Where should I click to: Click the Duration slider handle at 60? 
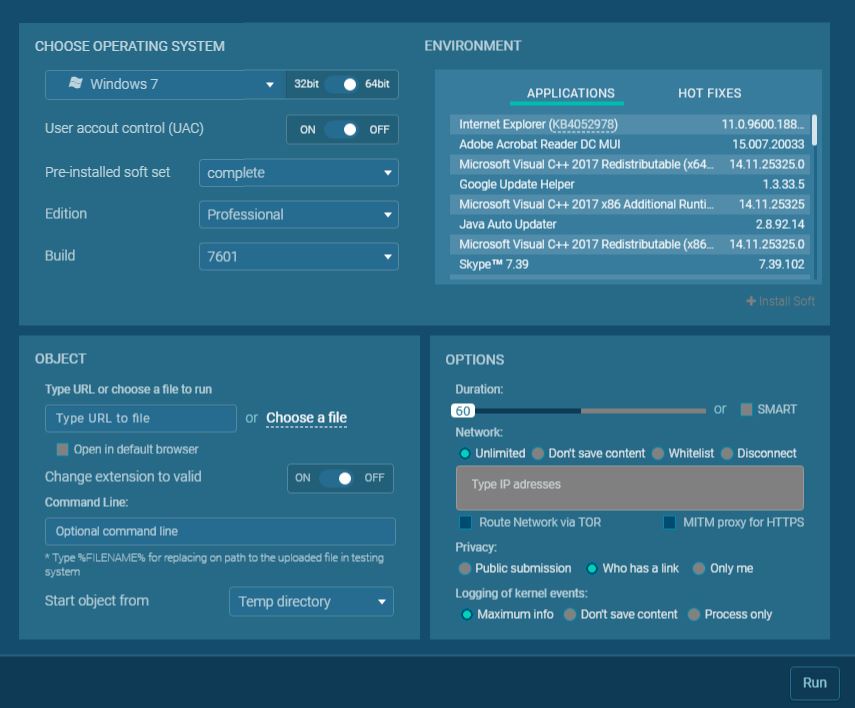462,411
